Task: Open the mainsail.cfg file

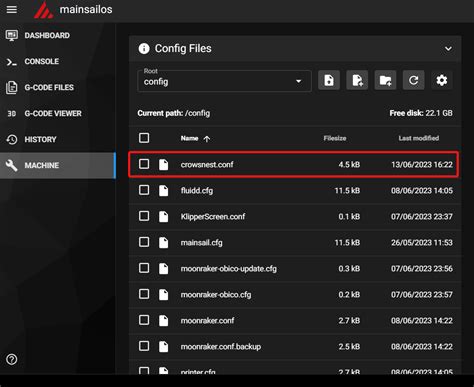Action: point(201,243)
